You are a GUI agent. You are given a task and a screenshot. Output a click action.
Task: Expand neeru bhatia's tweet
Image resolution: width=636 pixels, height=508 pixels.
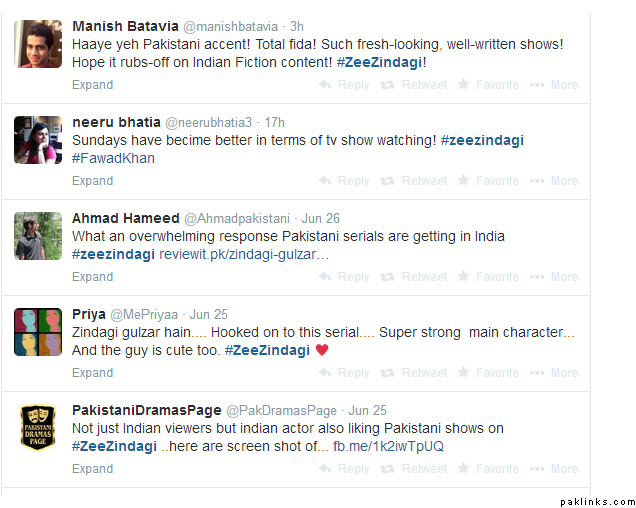pyautogui.click(x=92, y=181)
